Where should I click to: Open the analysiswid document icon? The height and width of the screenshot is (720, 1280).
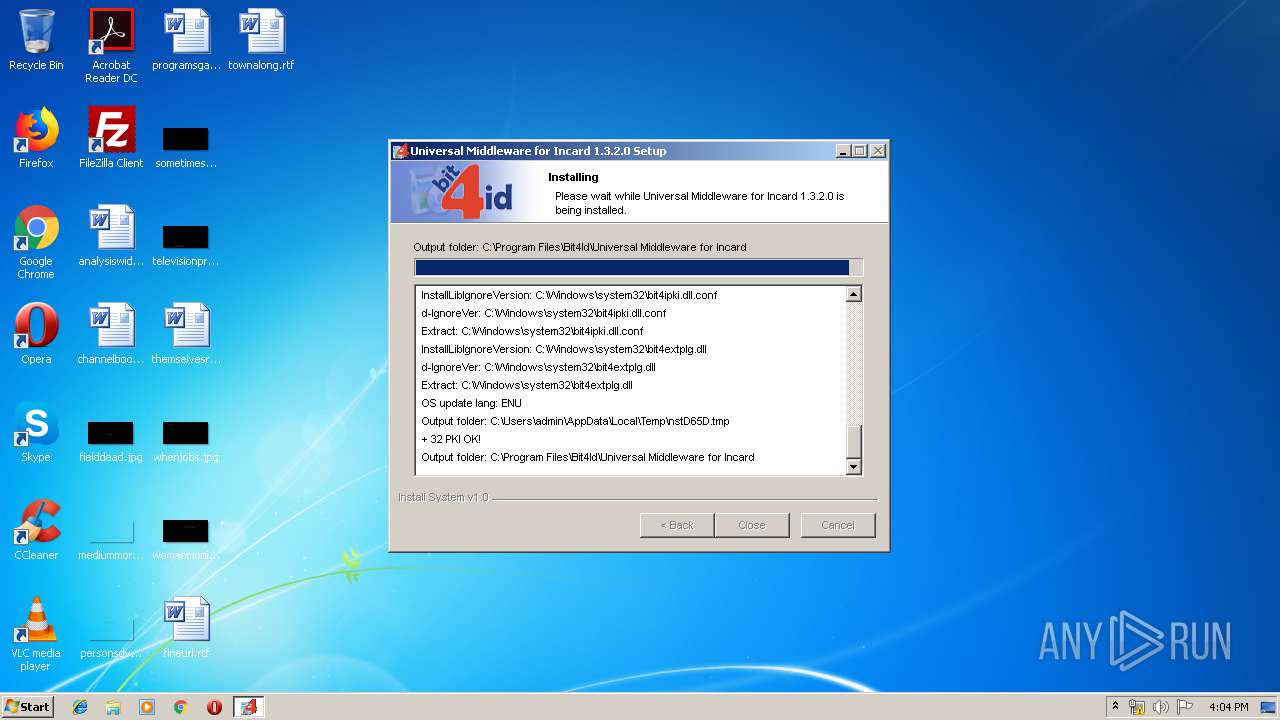[111, 236]
